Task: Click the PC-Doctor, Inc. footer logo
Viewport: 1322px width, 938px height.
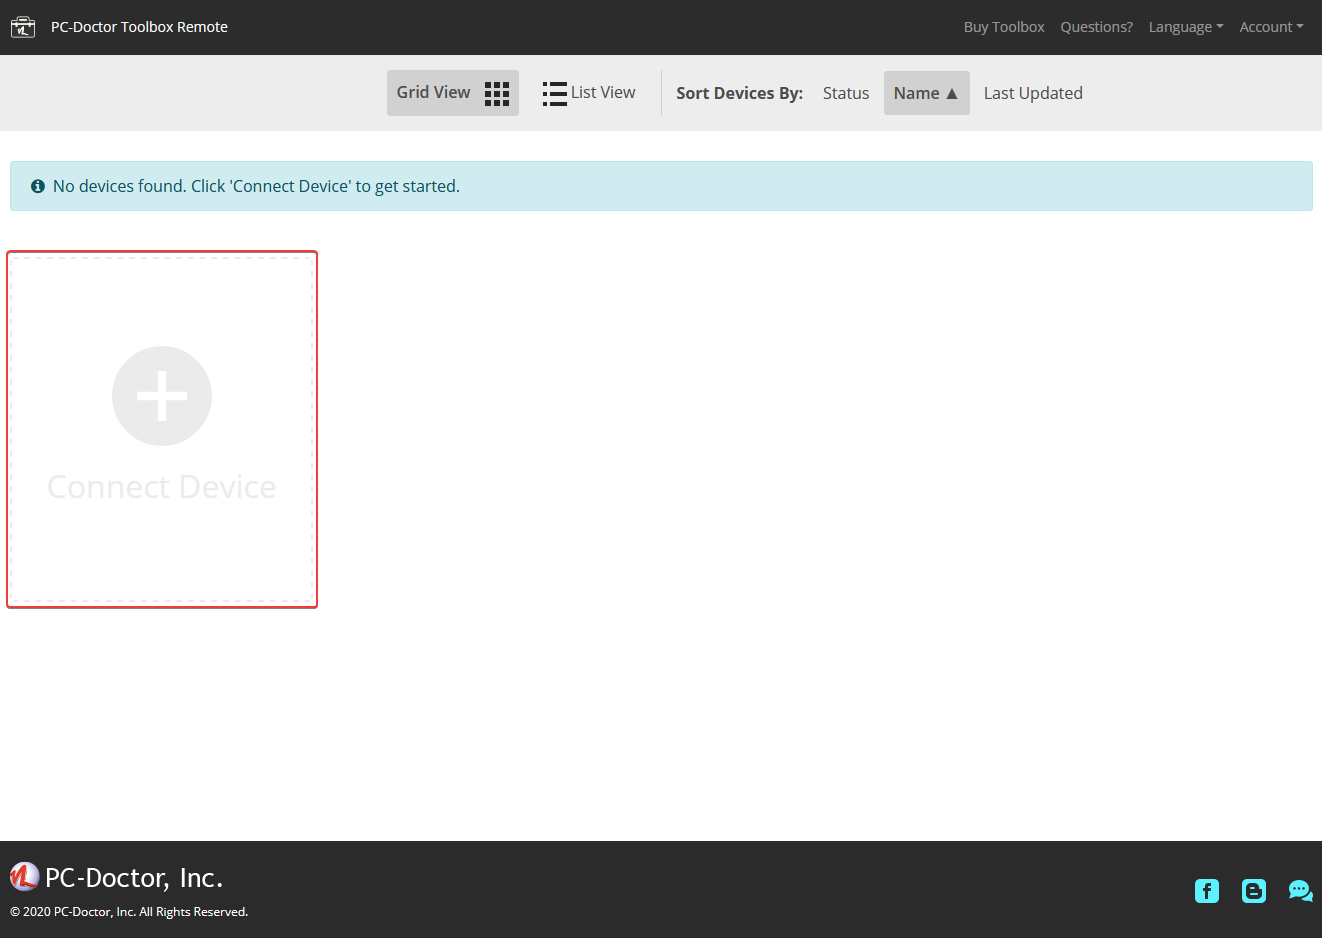Action: click(116, 877)
